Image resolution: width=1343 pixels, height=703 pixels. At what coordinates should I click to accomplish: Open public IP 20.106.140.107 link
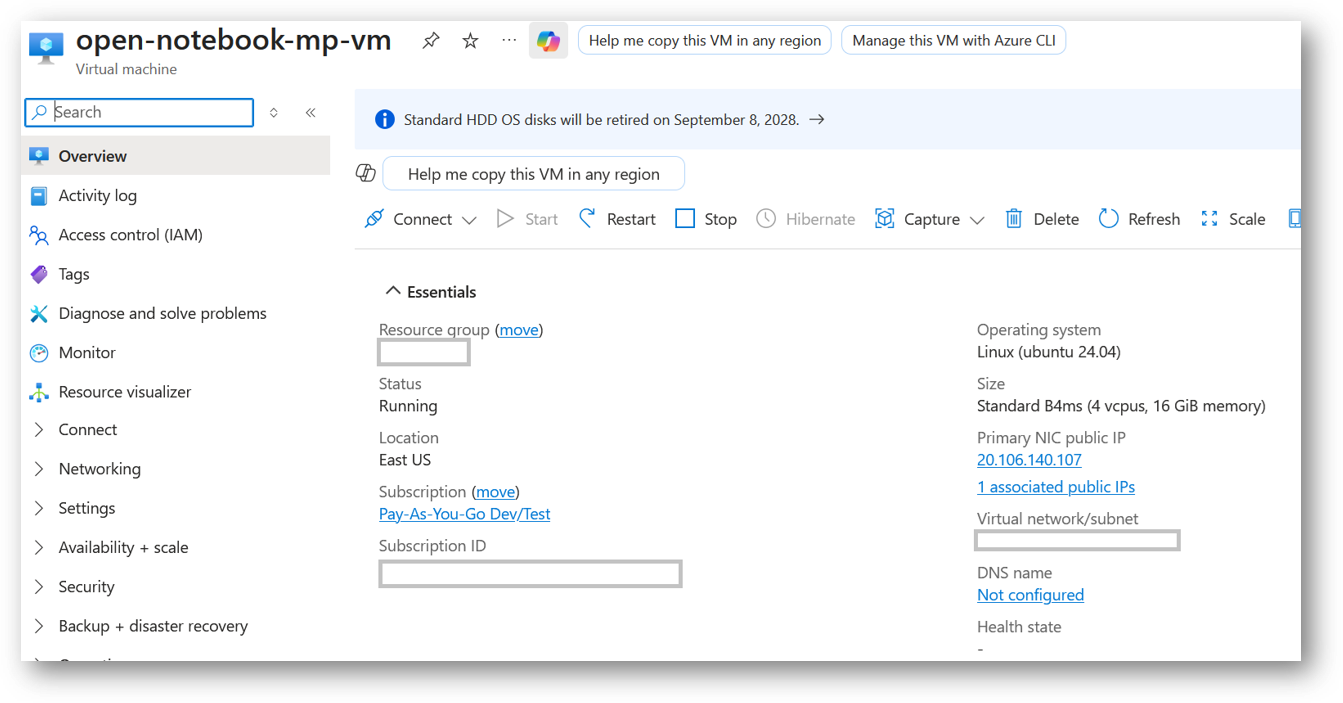(1029, 460)
